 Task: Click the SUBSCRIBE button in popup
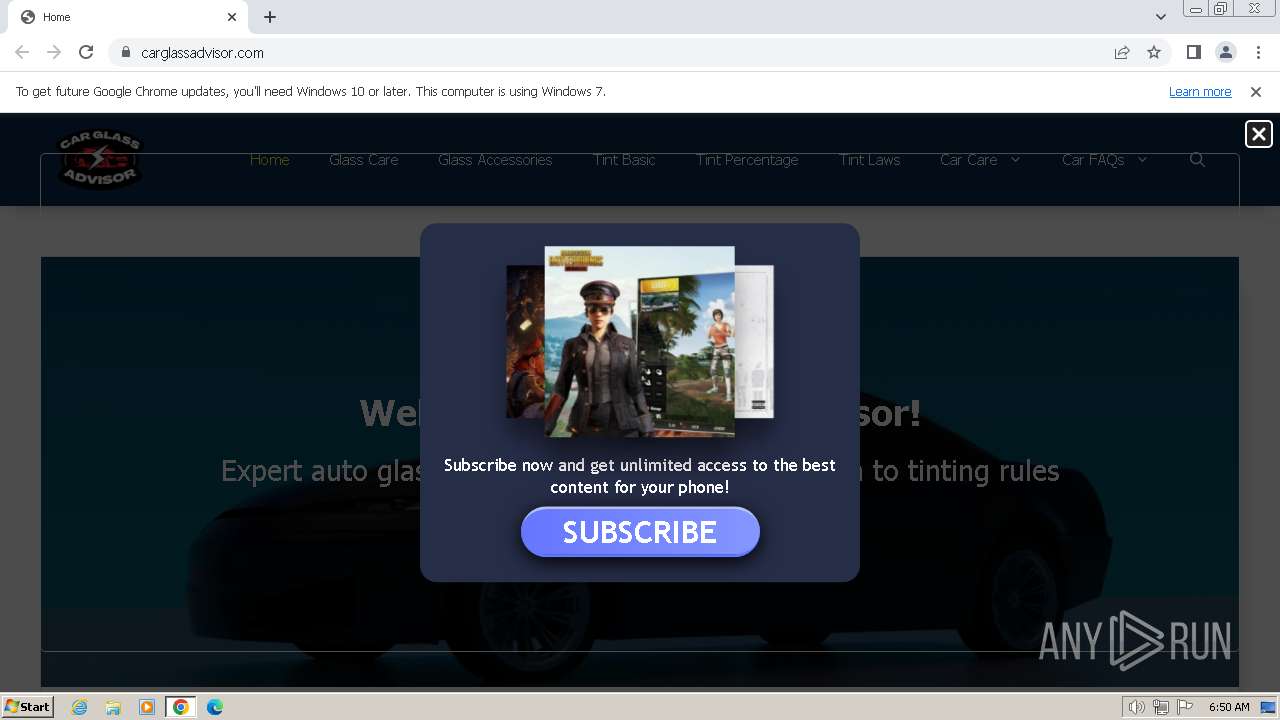click(x=640, y=532)
